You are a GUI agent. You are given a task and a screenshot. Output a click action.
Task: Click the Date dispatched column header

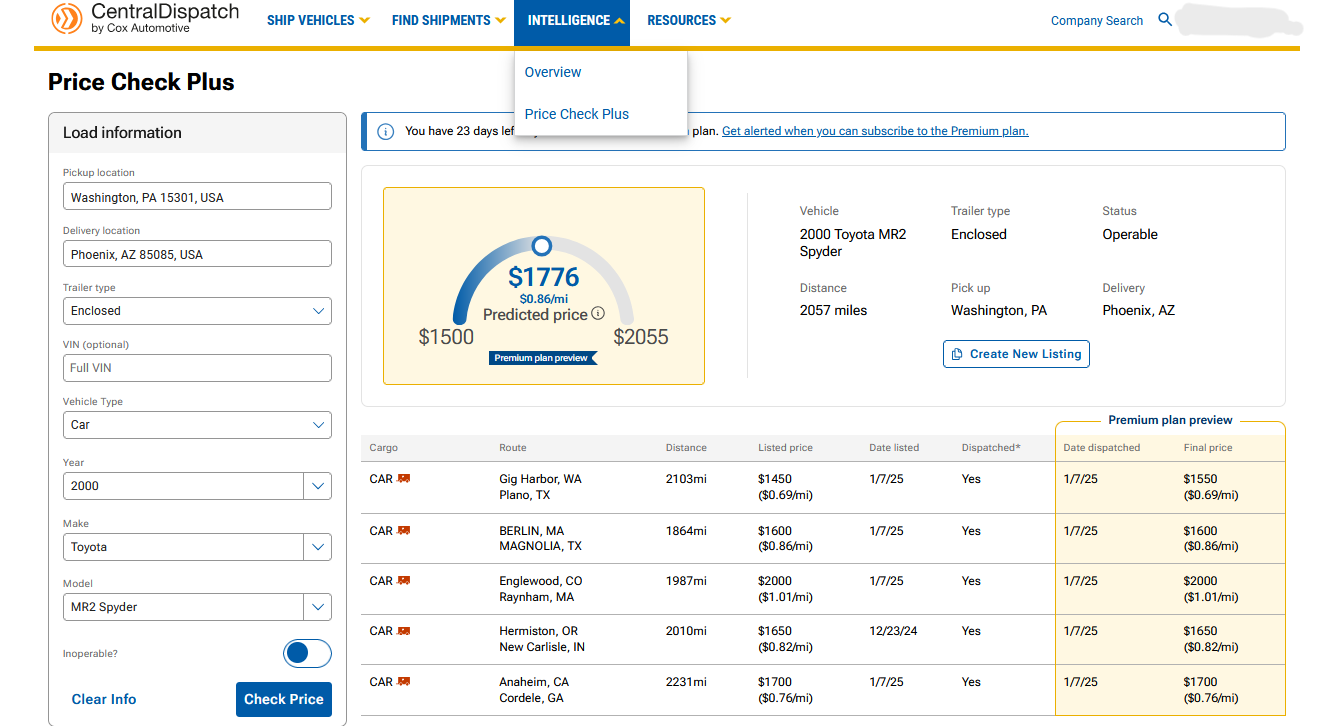click(x=1101, y=448)
